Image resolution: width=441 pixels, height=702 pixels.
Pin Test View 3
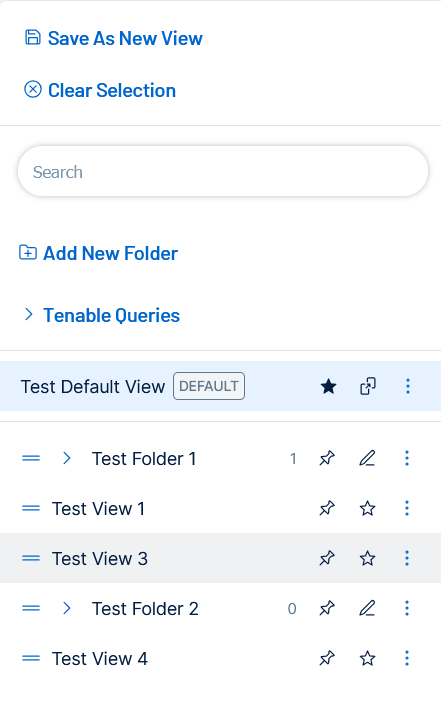[327, 558]
